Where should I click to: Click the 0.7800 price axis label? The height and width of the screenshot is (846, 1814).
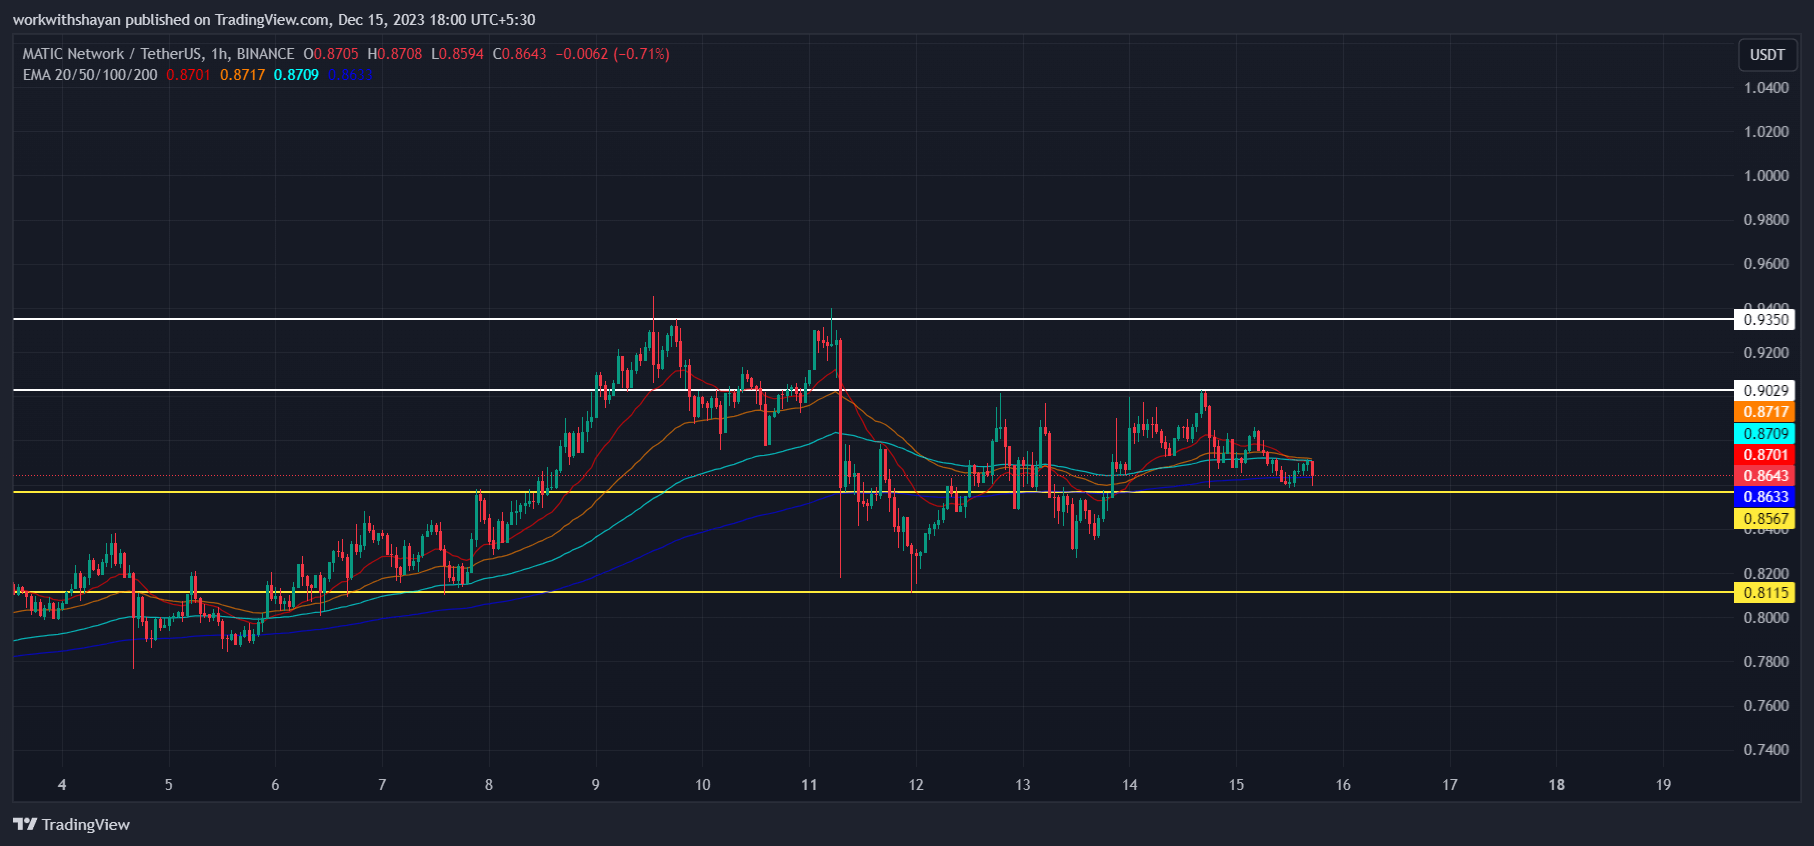[x=1766, y=662]
